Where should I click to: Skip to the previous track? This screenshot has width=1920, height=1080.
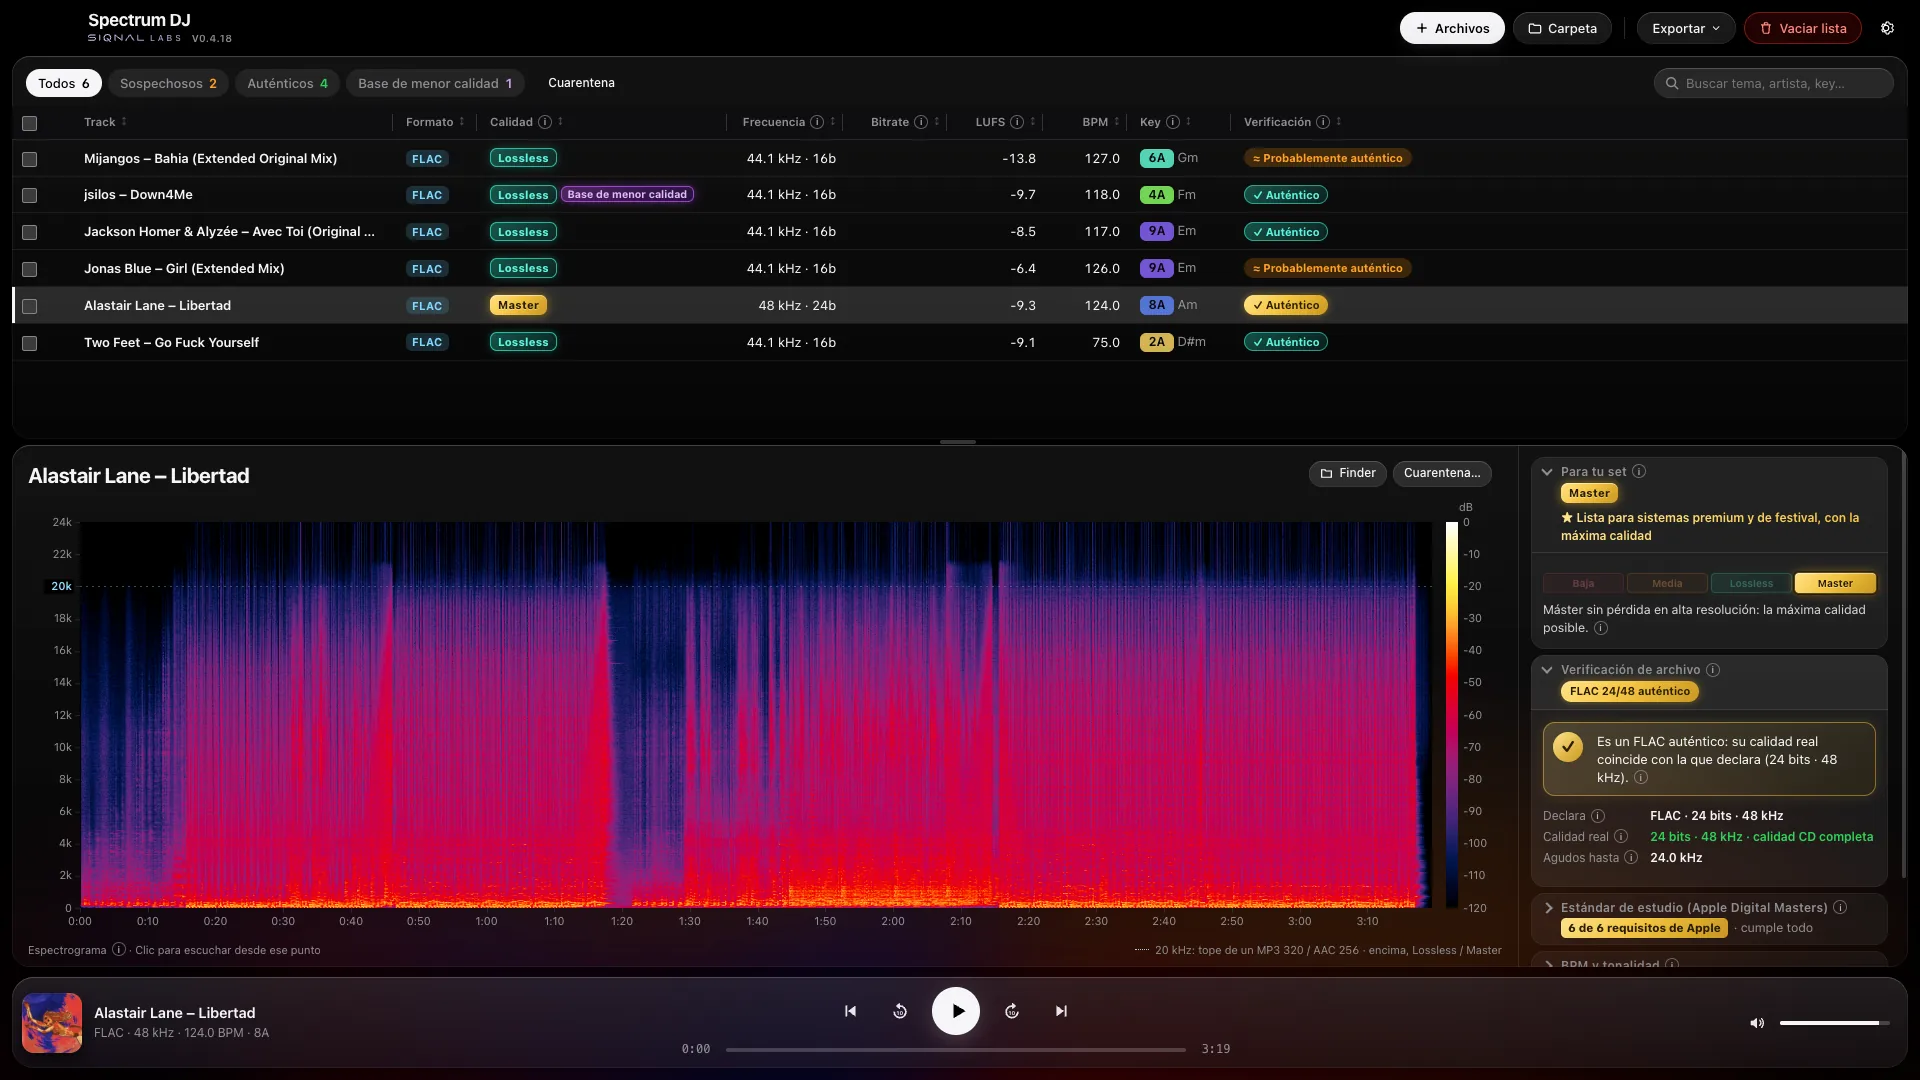coord(850,1011)
